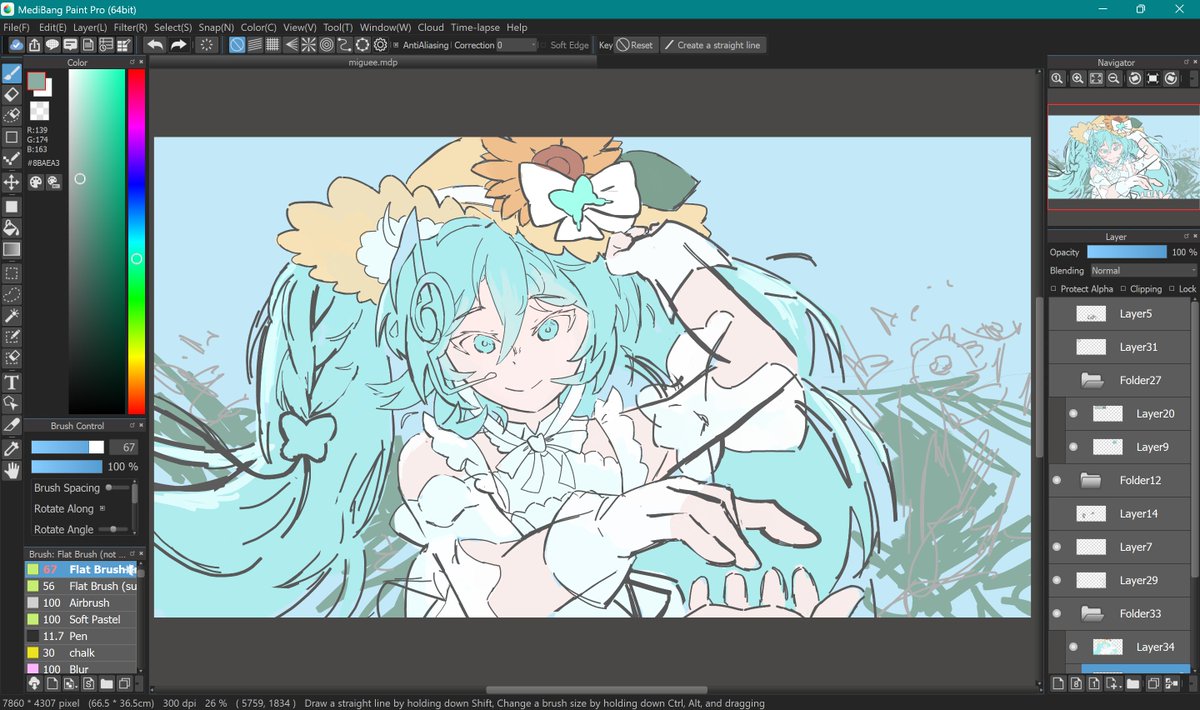Toggle visibility of Folder12
1200x710 pixels.
tap(1057, 480)
